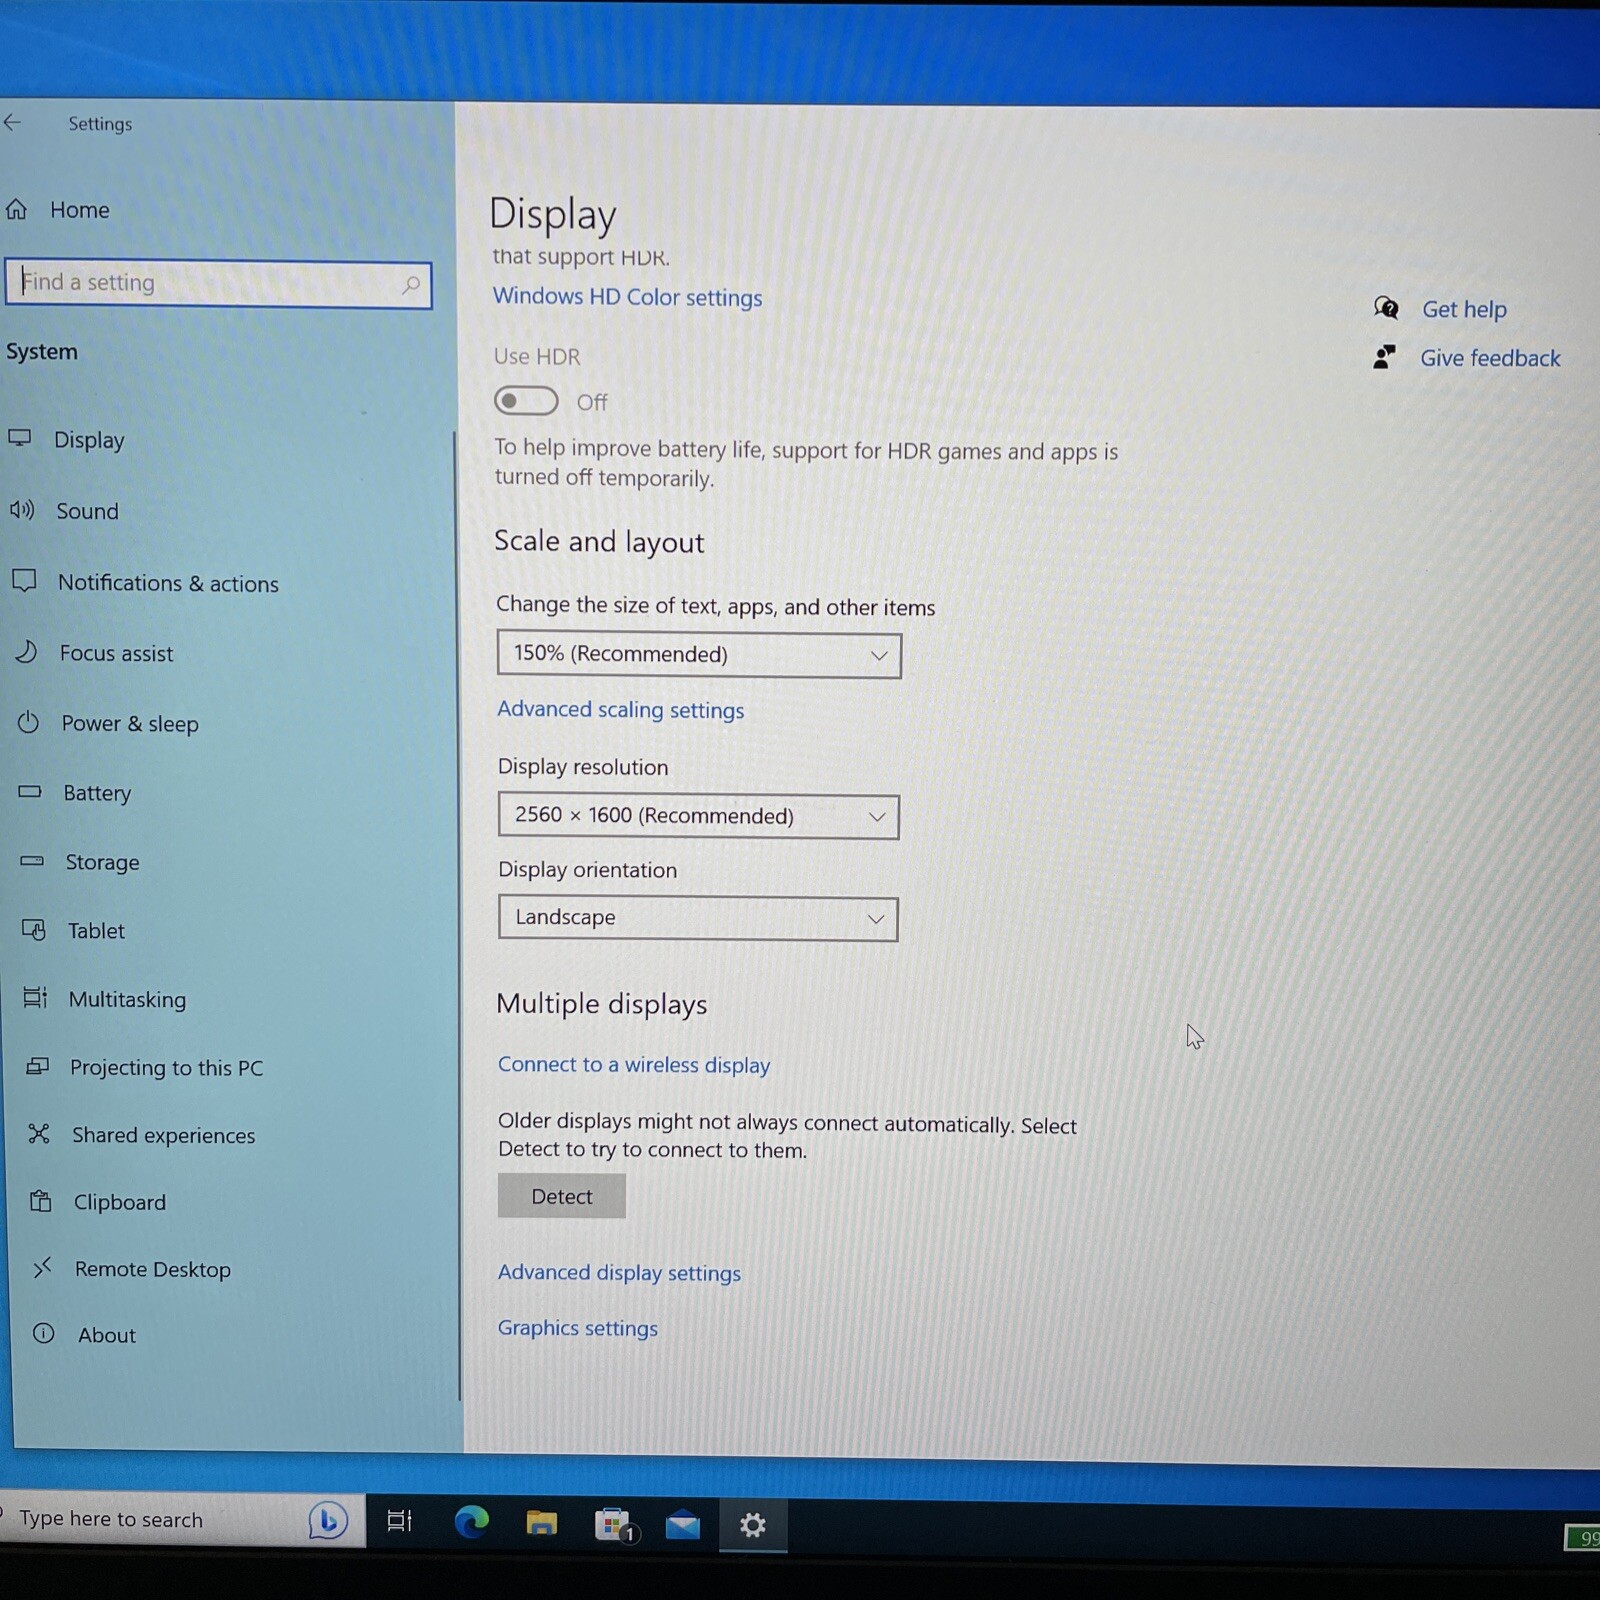Click the Battery icon in sidebar
The height and width of the screenshot is (1600, 1600).
(x=30, y=791)
